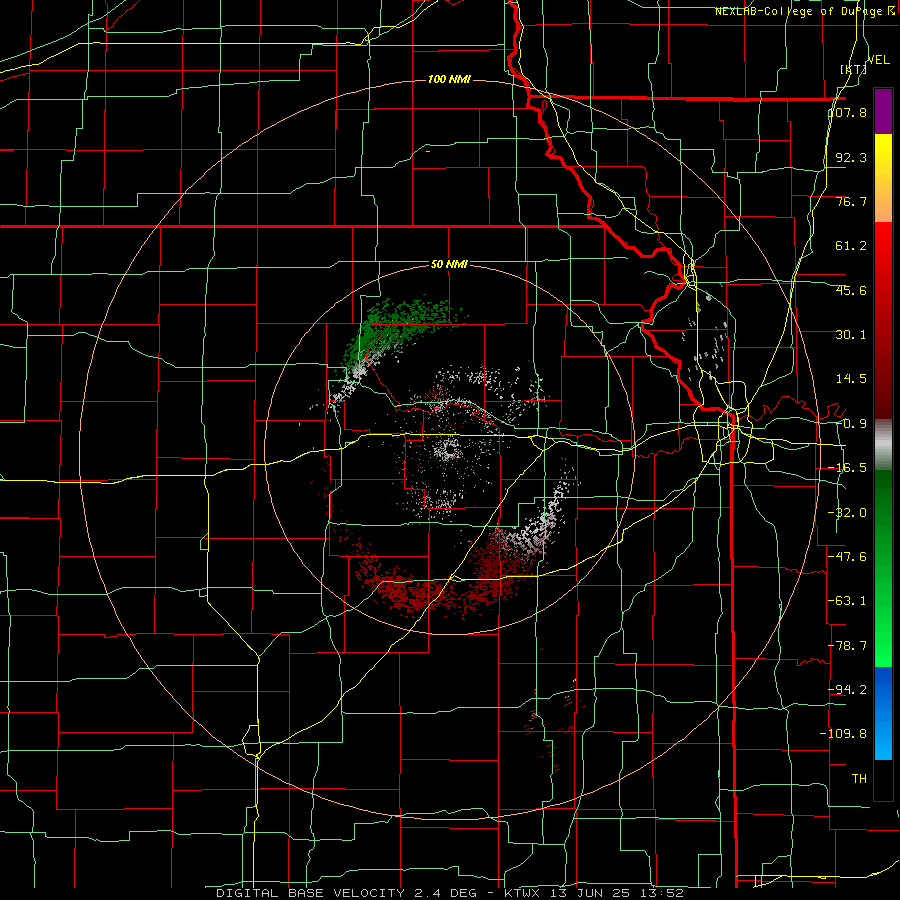
Task: Pick the gray near-zero scale segment
Action: coord(883,444)
